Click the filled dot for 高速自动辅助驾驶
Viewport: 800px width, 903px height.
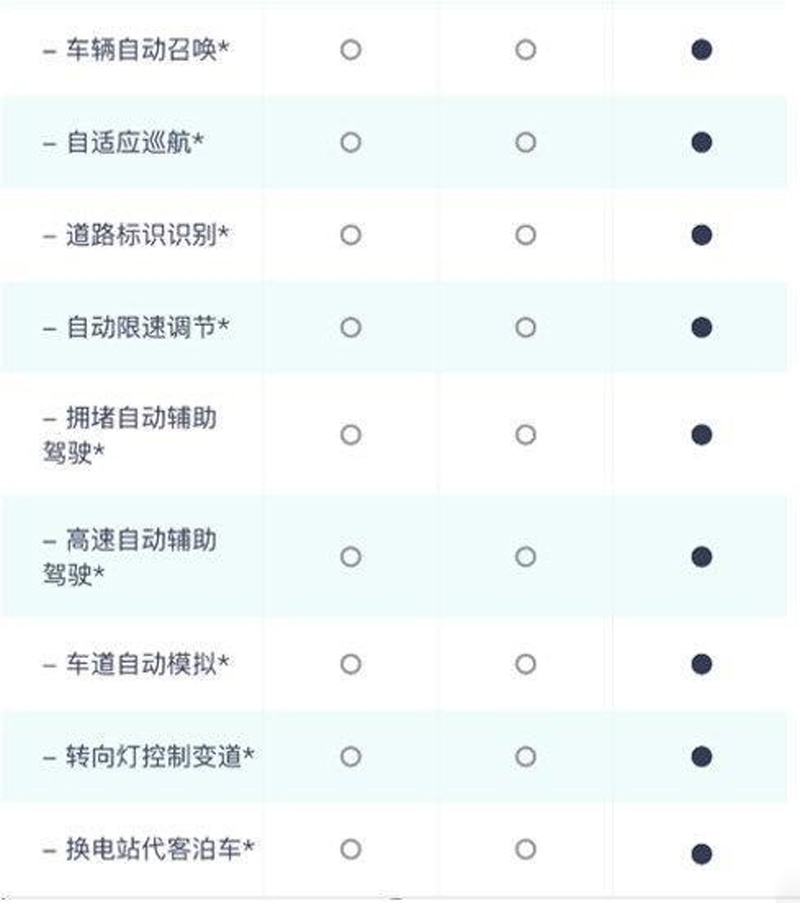701,557
